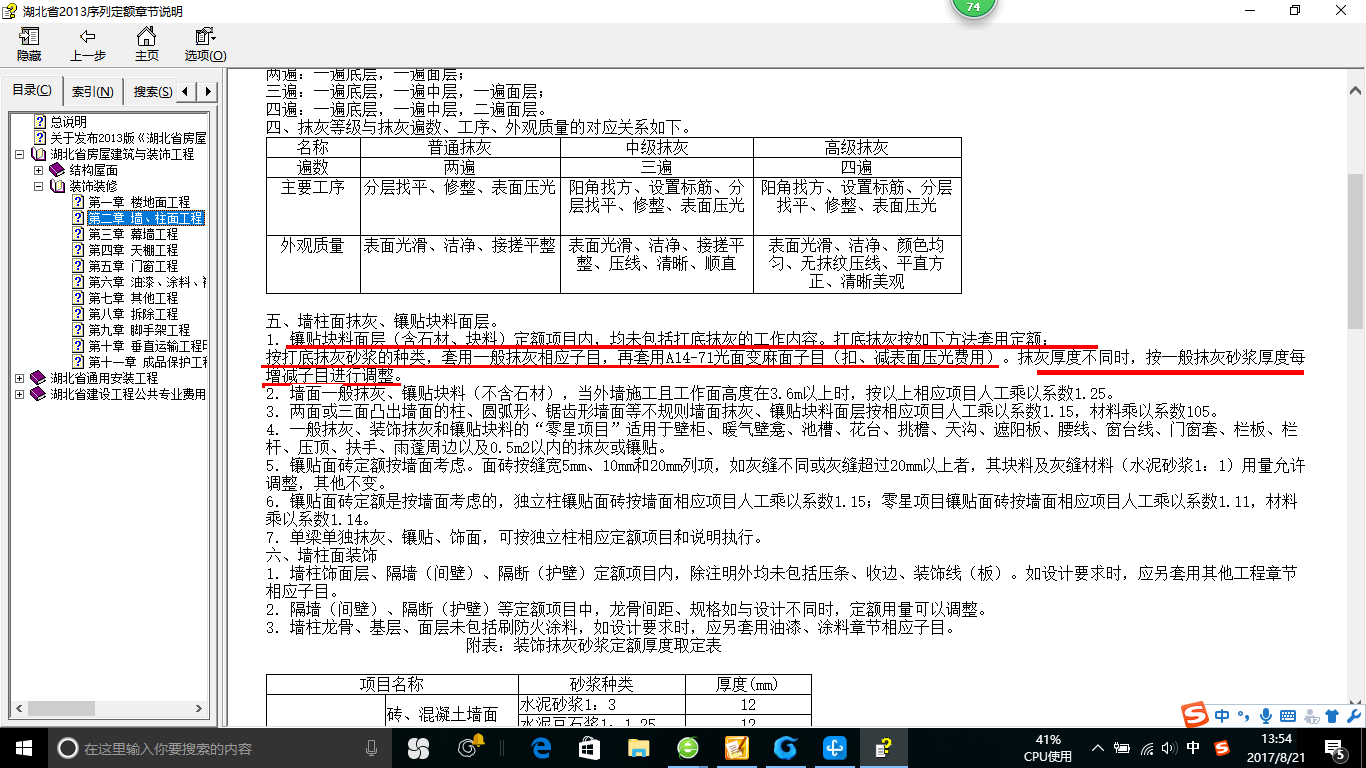Image resolution: width=1366 pixels, height=768 pixels.
Task: Open 第六章 油漆、涂料 topic
Action: (147, 282)
